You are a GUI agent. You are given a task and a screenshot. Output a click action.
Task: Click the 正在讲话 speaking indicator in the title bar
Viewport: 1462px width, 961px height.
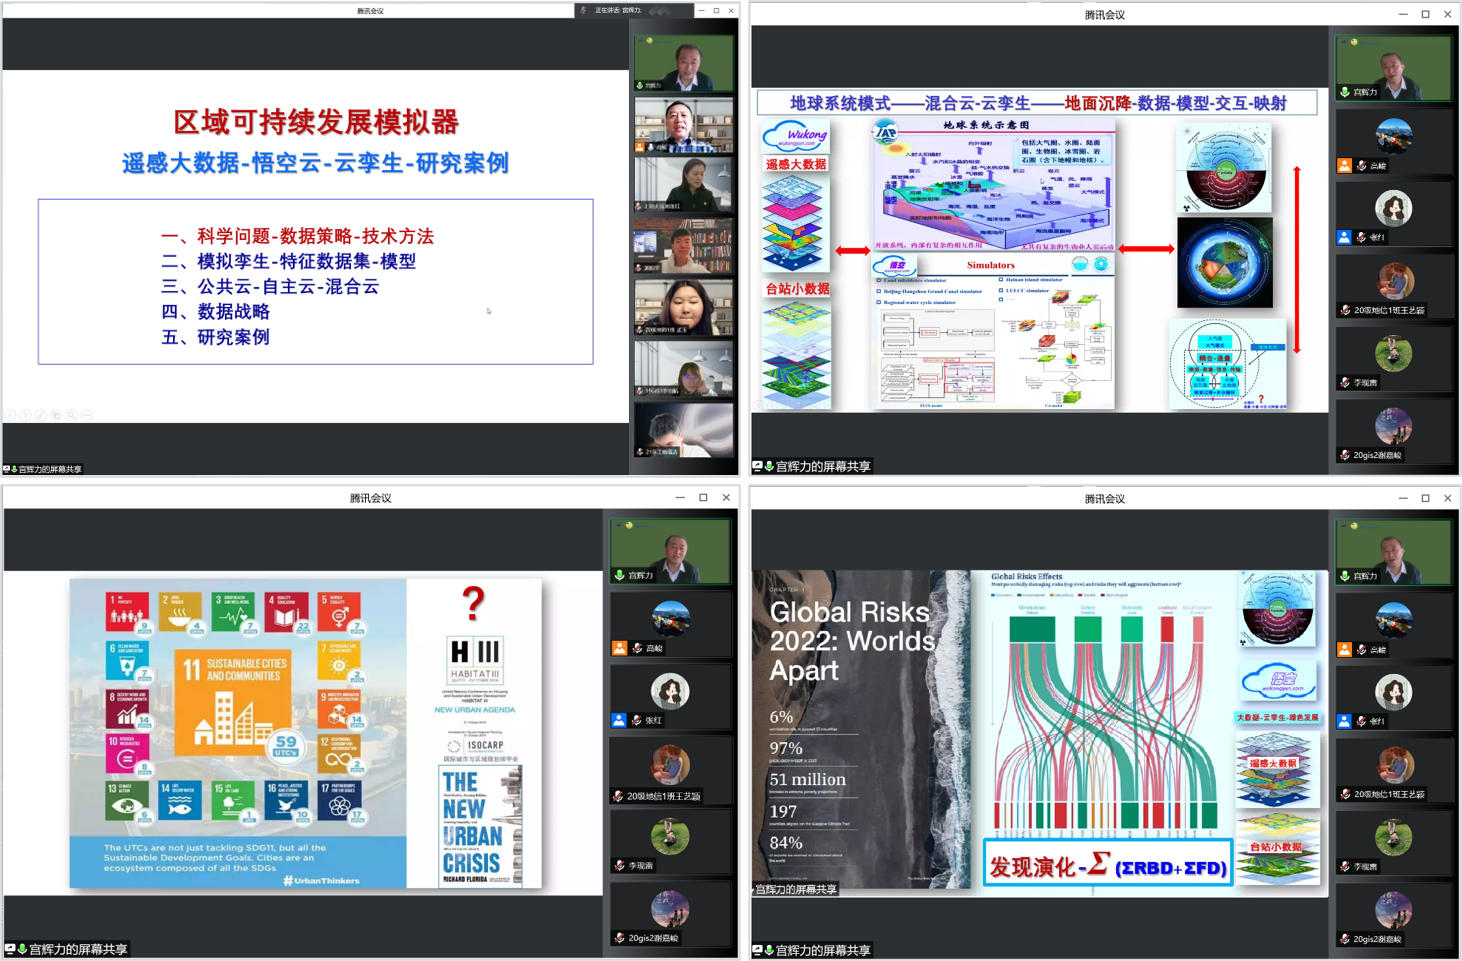(x=617, y=10)
